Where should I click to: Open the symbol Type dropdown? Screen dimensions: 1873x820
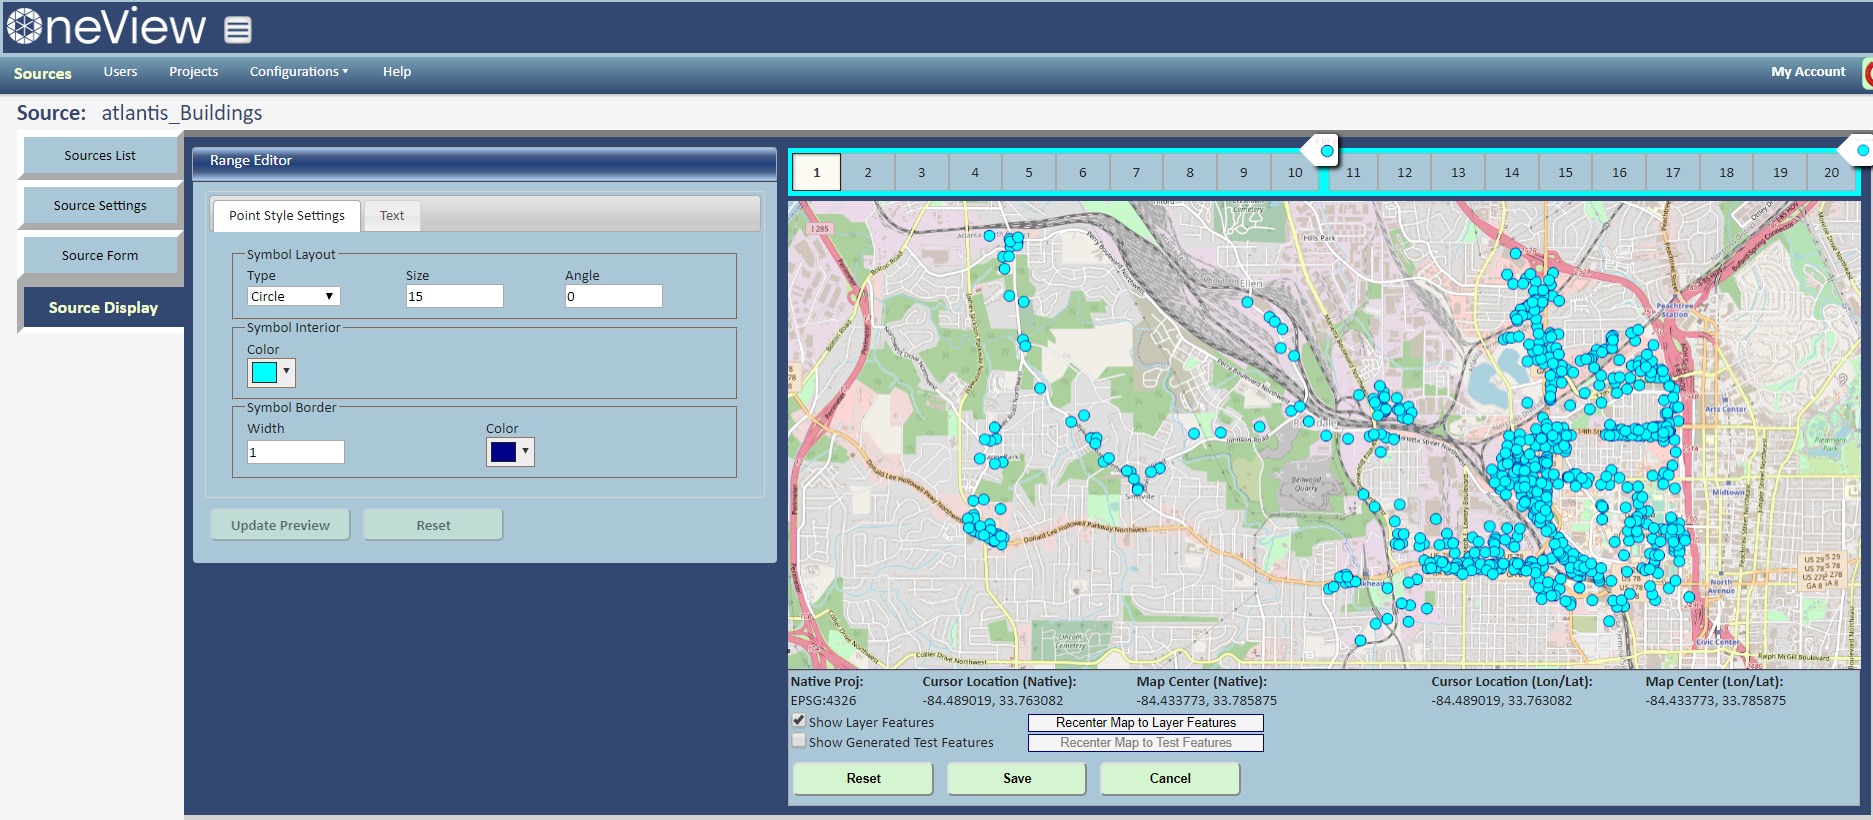[294, 296]
